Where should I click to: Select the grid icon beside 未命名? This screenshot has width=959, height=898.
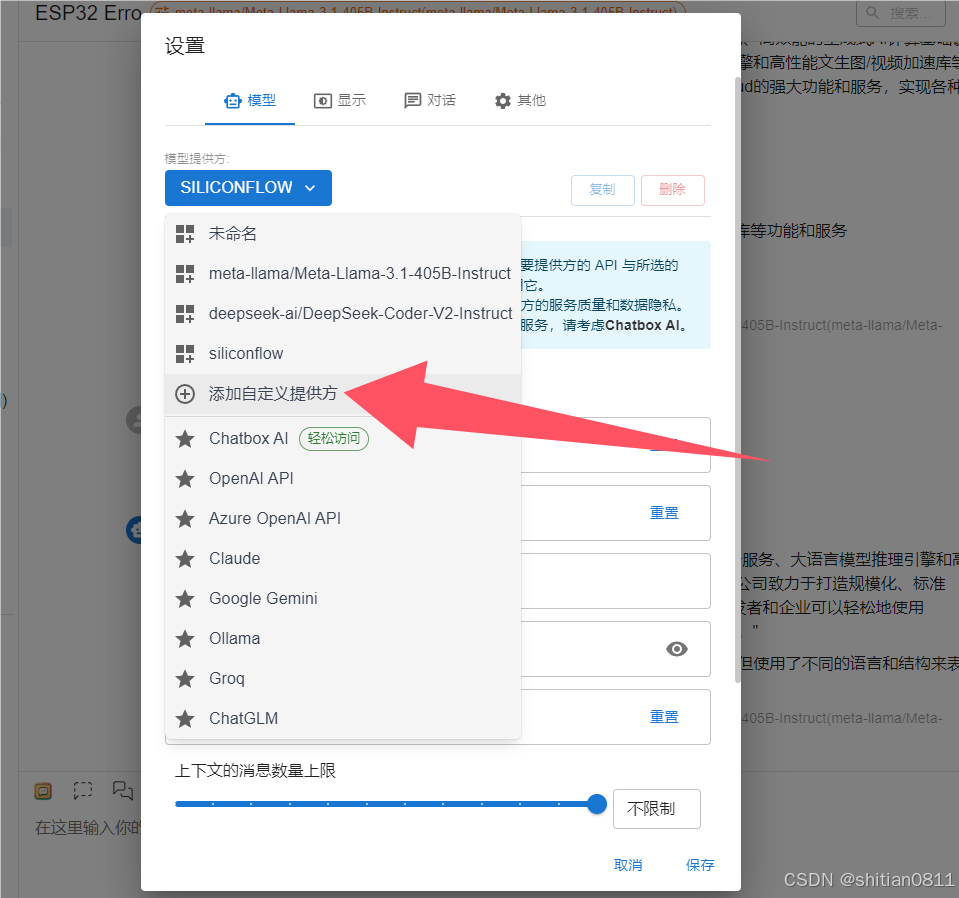[185, 234]
